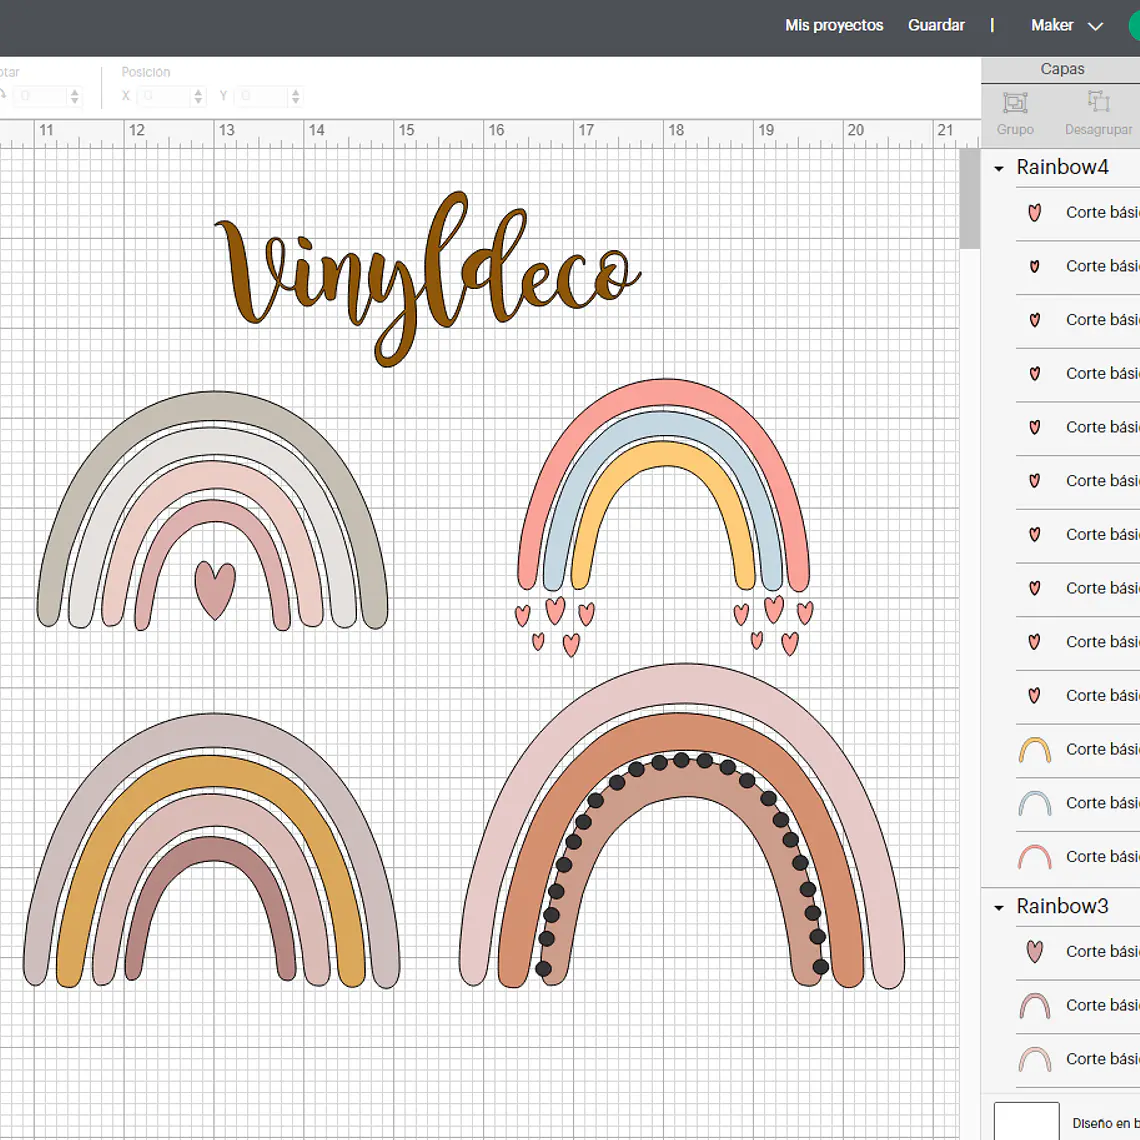Select the yellow arch layer thumbnail
This screenshot has width=1140, height=1140.
1035,750
